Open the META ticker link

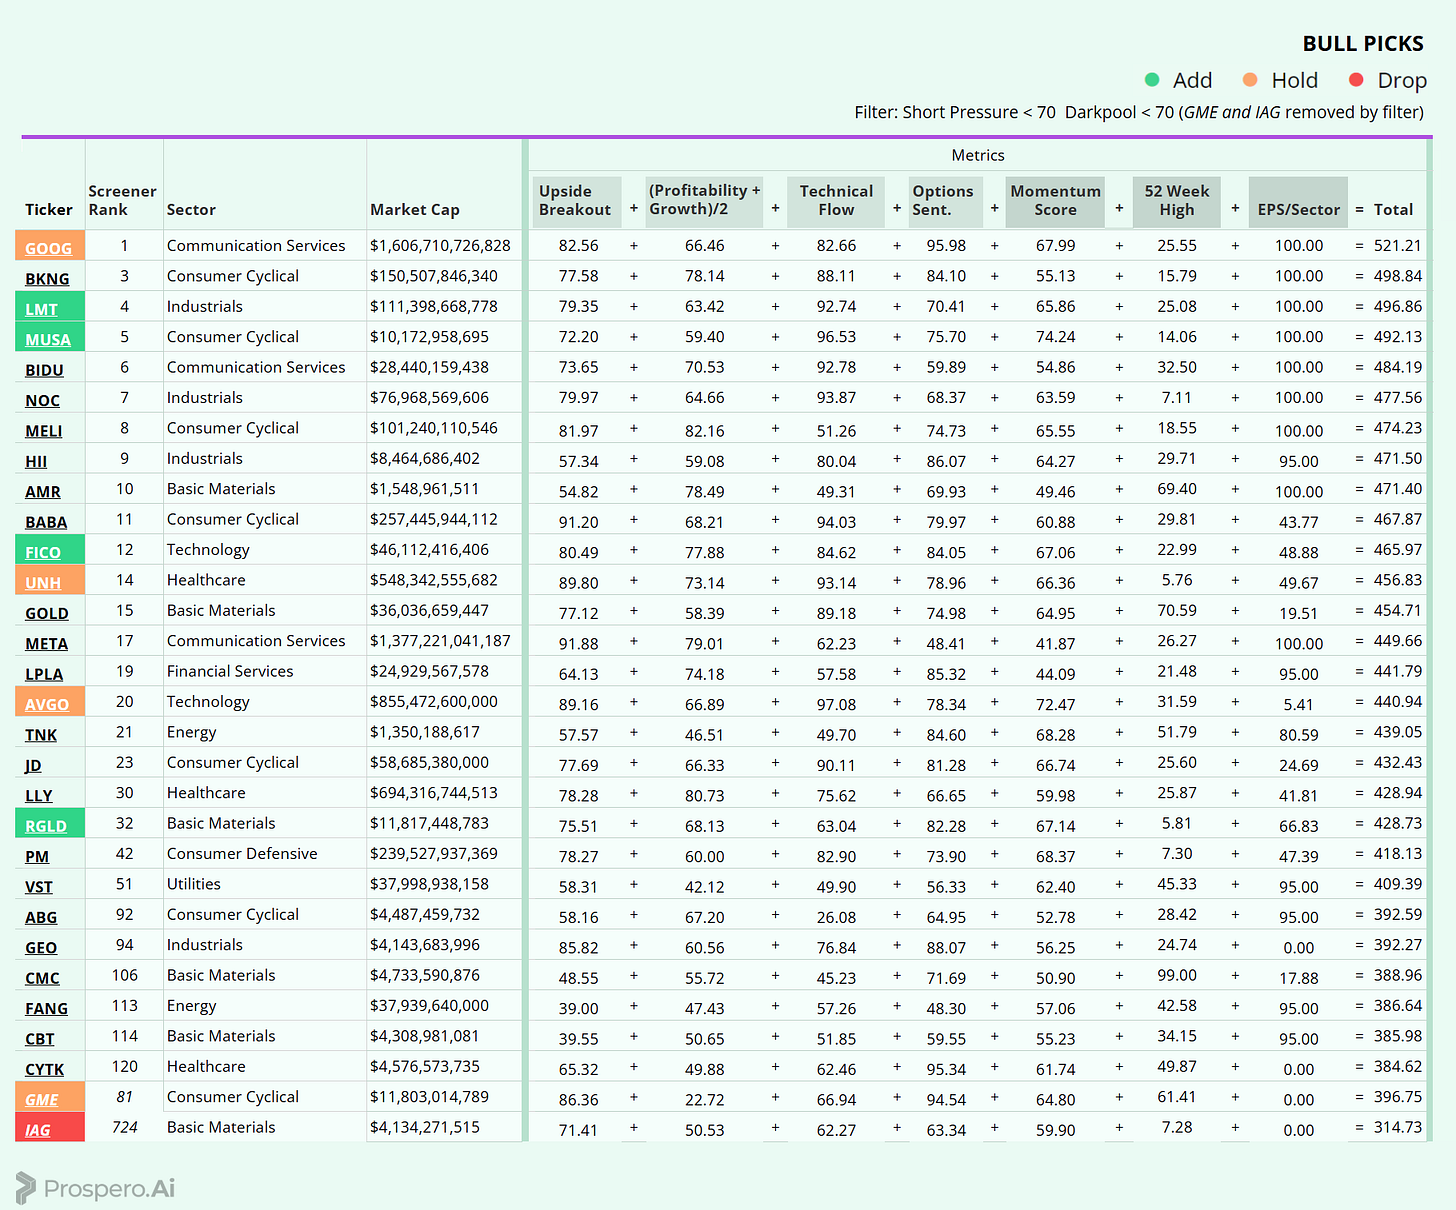pyautogui.click(x=47, y=644)
